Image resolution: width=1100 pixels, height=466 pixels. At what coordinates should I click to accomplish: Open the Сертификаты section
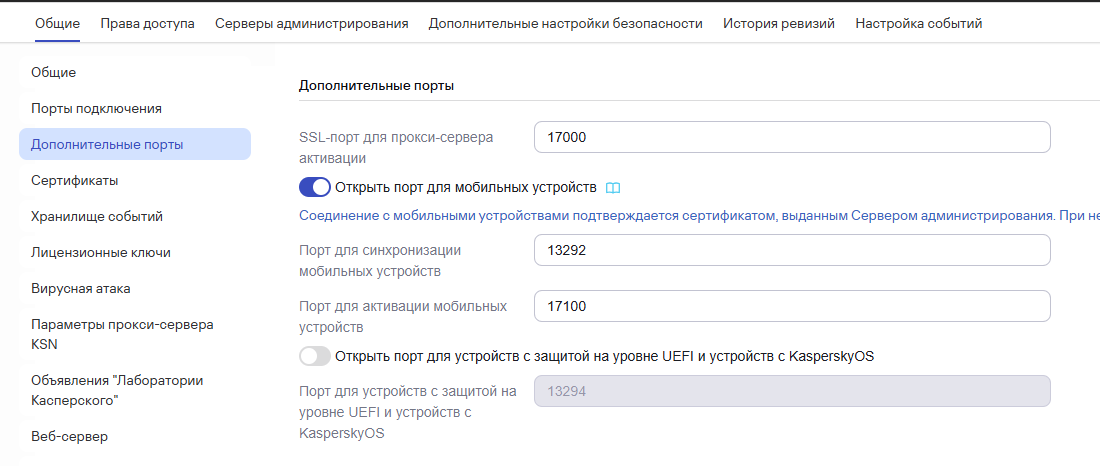coord(75,180)
